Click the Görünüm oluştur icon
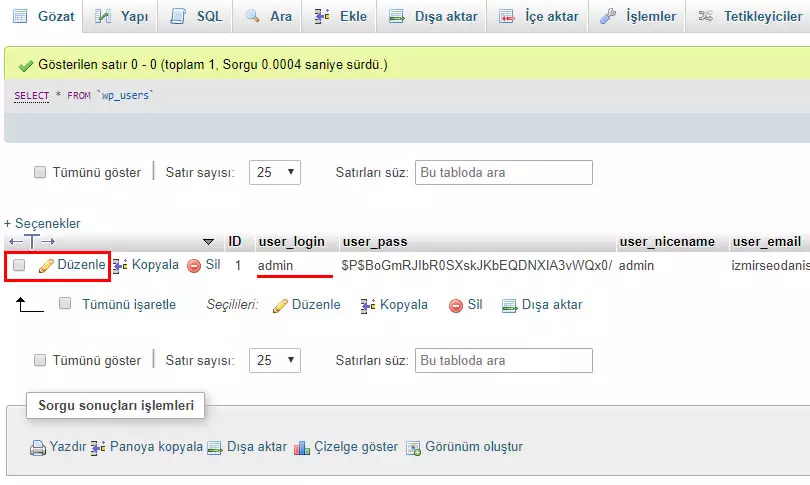 coord(413,447)
